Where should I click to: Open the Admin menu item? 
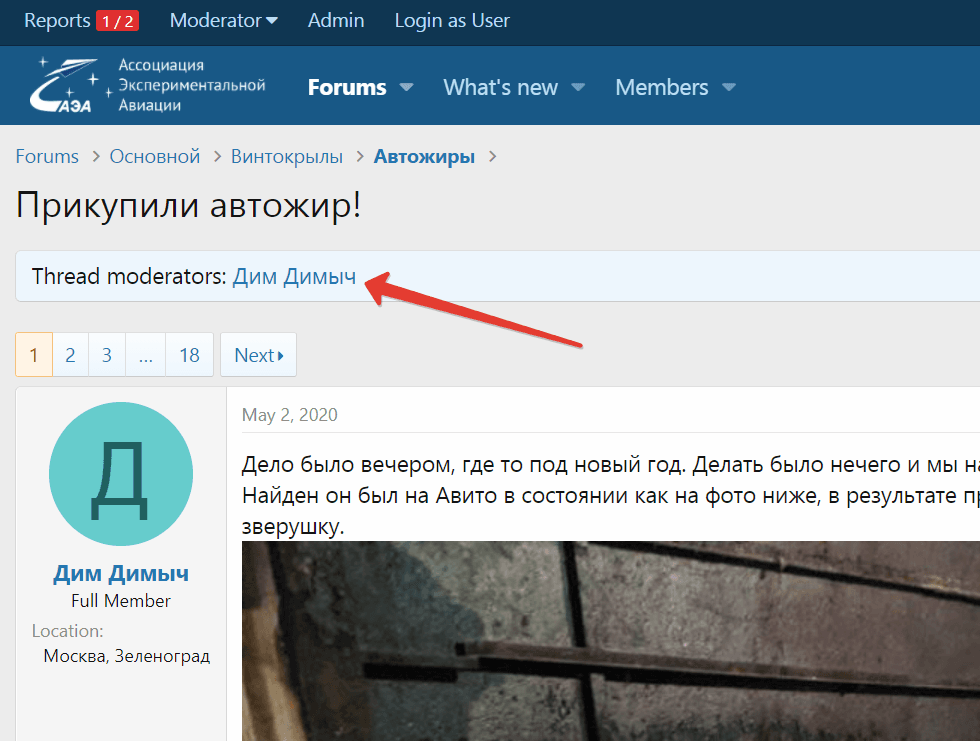[x=336, y=21]
